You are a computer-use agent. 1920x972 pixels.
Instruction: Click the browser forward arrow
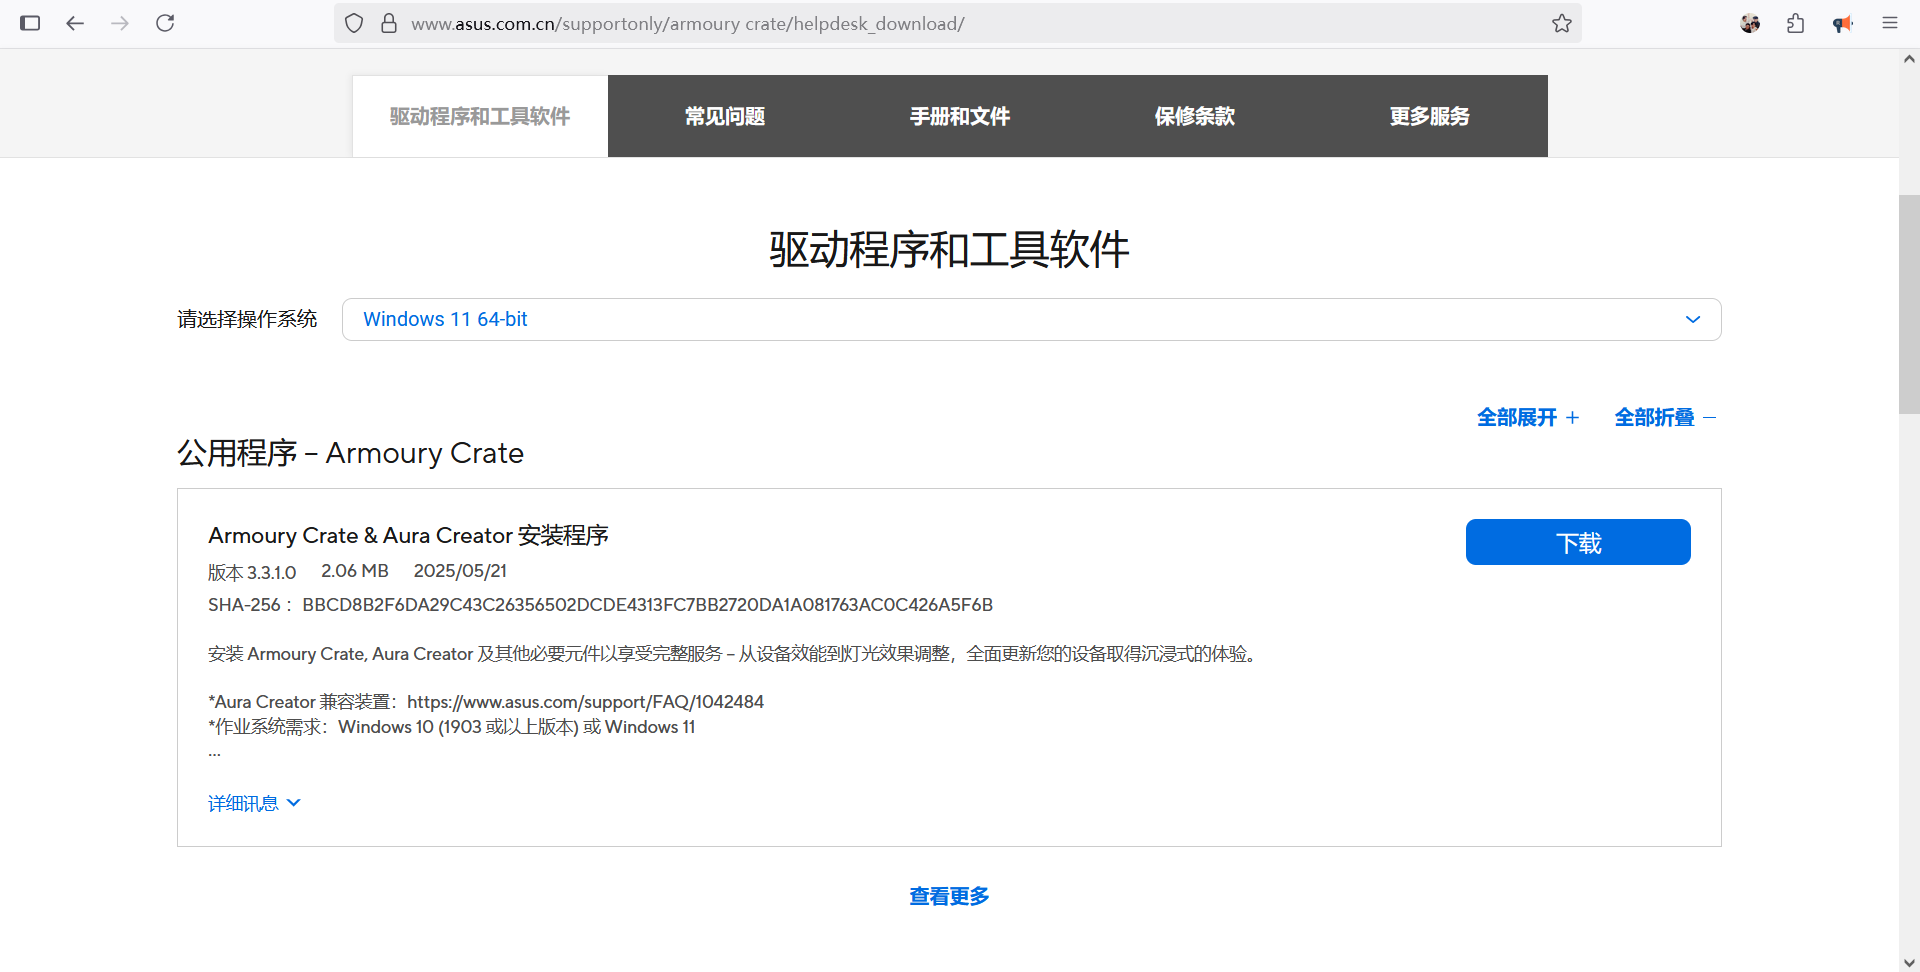(x=120, y=23)
